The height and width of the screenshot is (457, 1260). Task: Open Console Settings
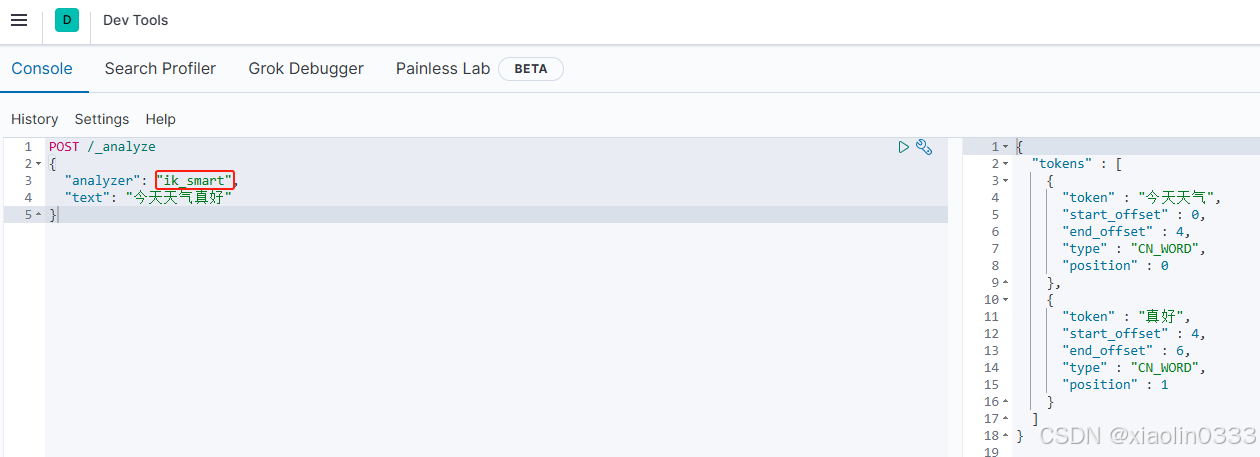(x=102, y=119)
